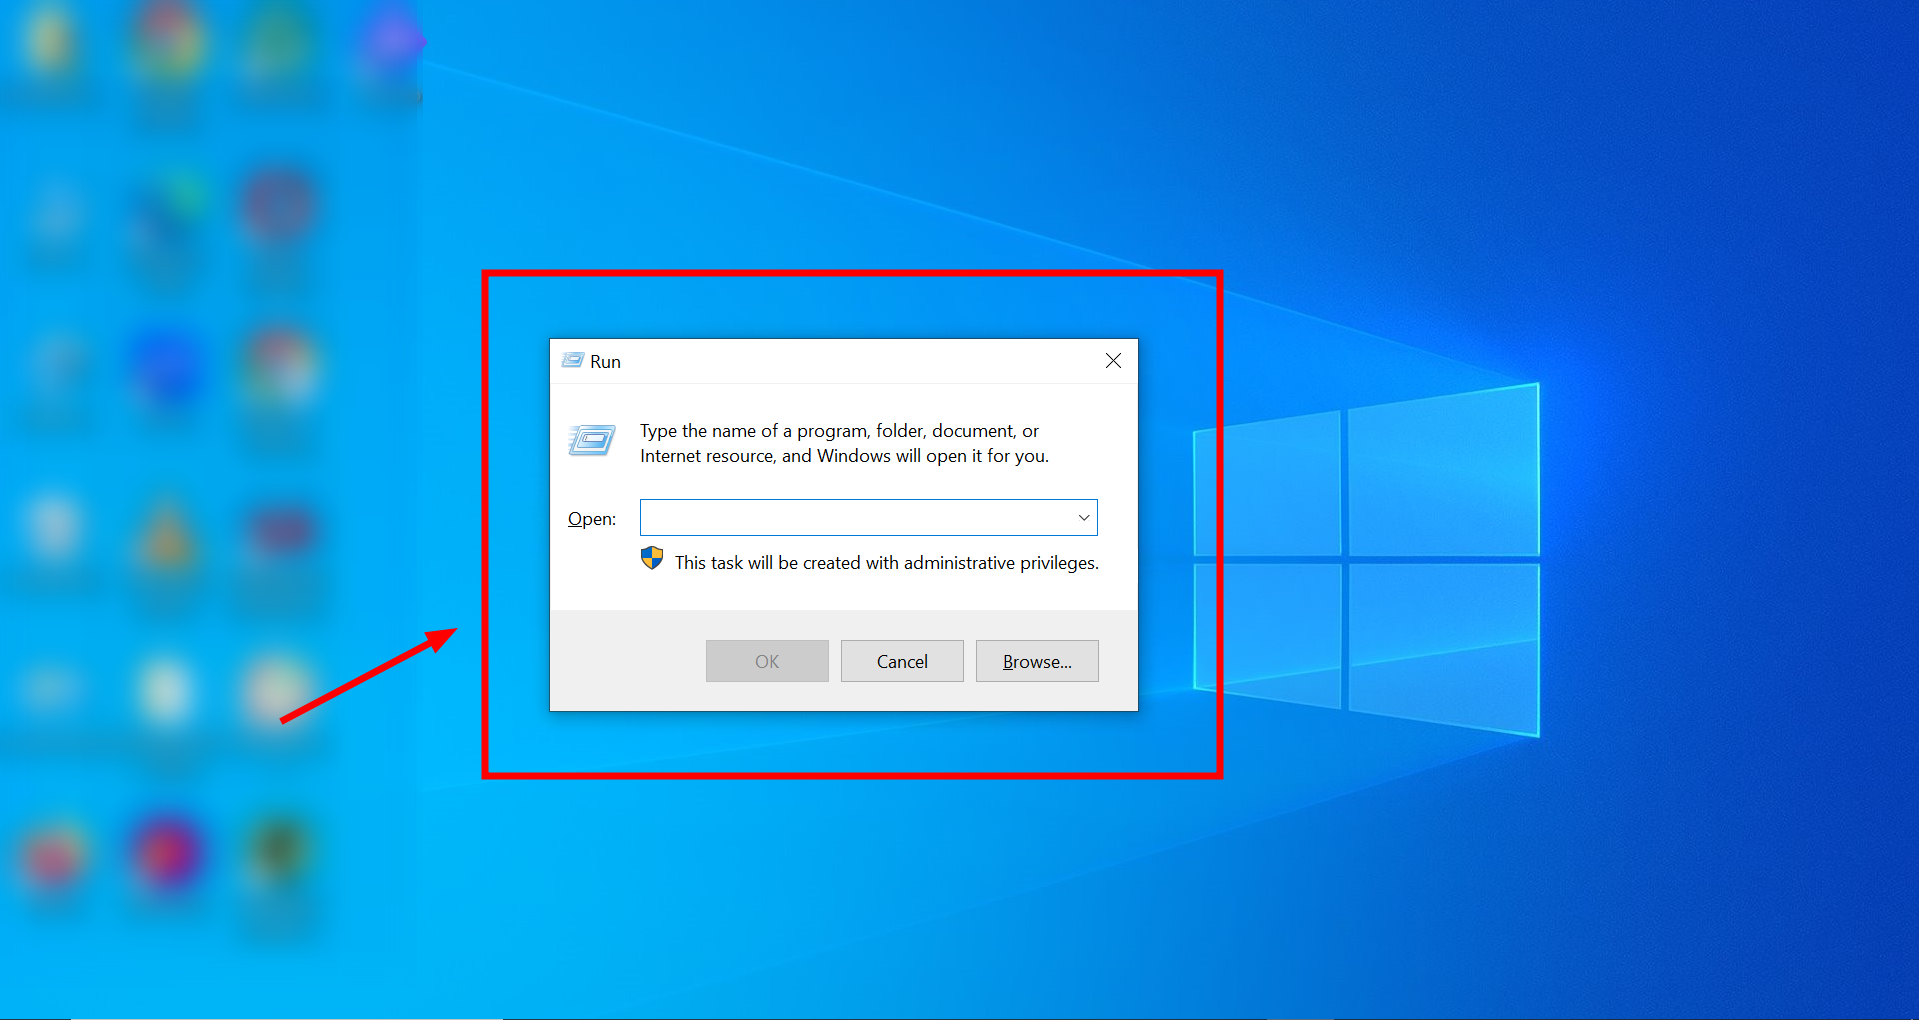1919x1020 pixels.
Task: Click the small Run icon in the title bar
Action: click(573, 360)
